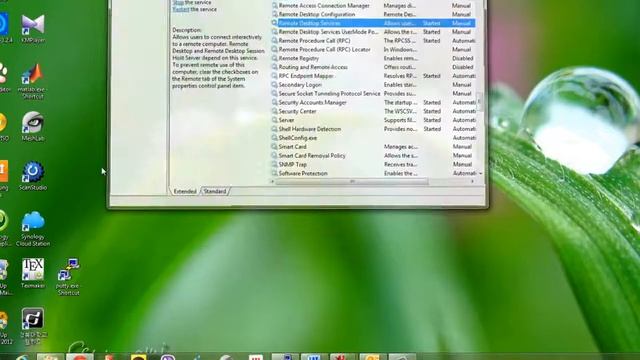Image resolution: width=640 pixels, height=360 pixels.
Task: Click 'Receives tra...' description of SNMP Trap
Action: 400,164
